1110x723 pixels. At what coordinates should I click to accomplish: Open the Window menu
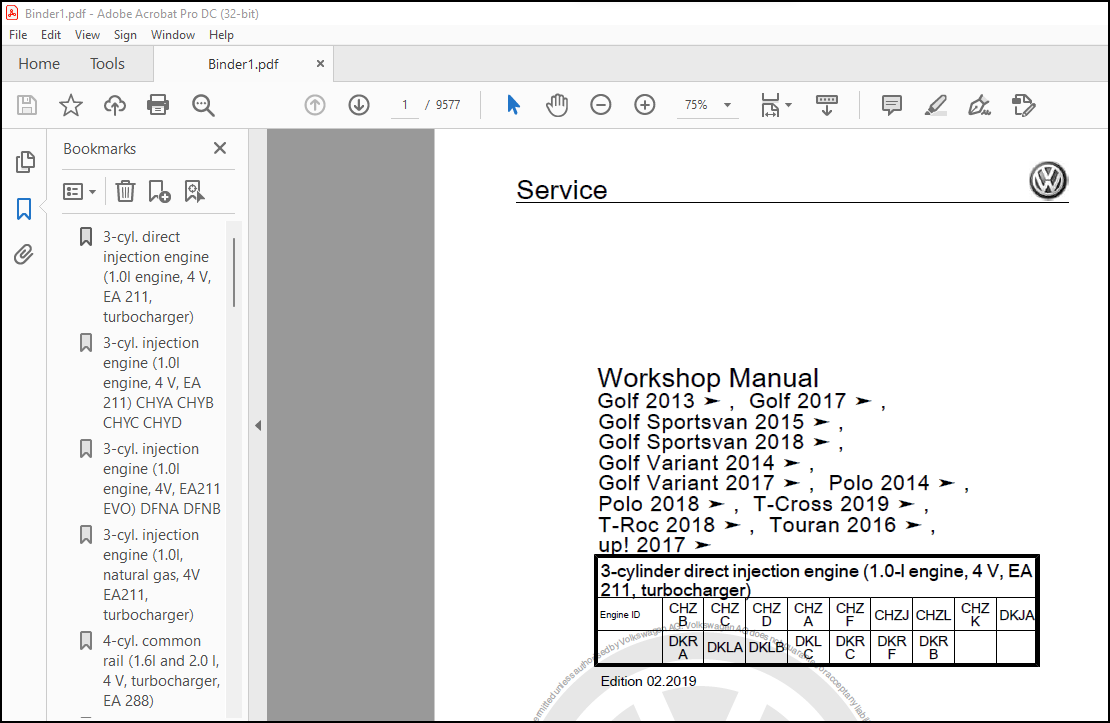pyautogui.click(x=173, y=35)
